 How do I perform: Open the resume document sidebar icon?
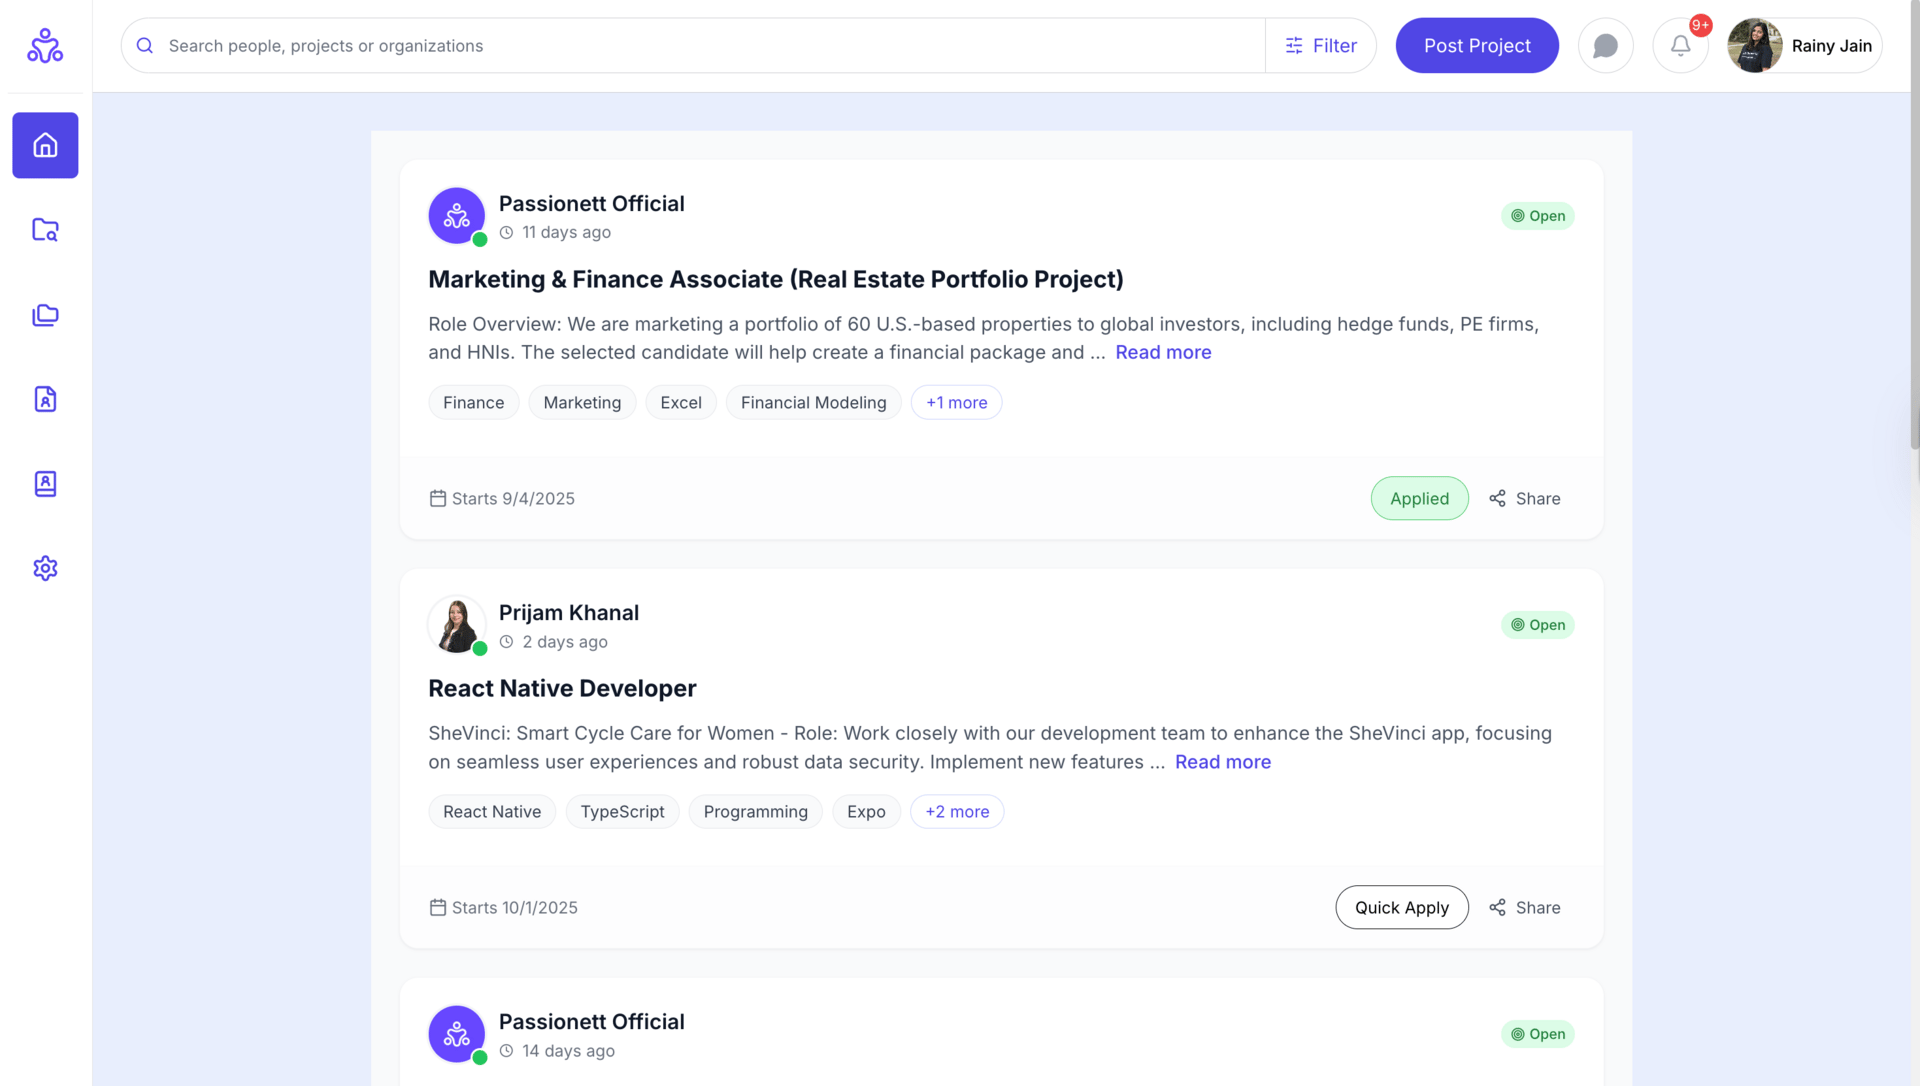coord(45,399)
